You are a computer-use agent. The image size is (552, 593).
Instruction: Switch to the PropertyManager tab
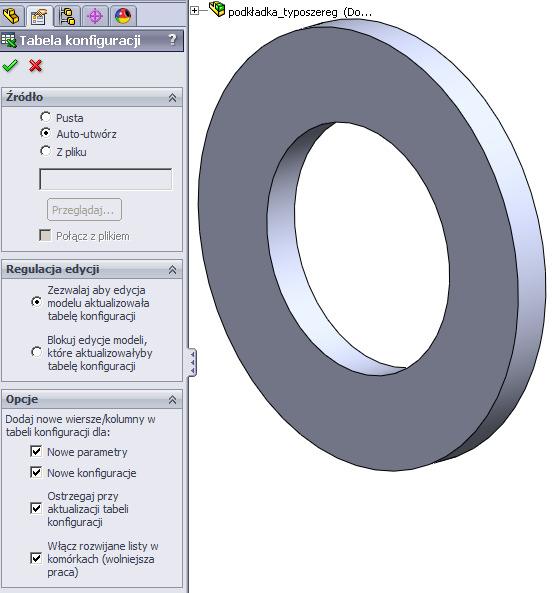pos(39,16)
